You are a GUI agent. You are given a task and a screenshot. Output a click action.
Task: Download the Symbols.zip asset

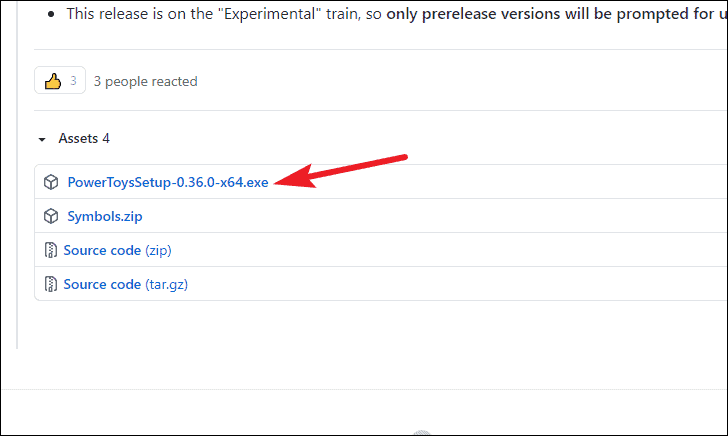pos(106,216)
